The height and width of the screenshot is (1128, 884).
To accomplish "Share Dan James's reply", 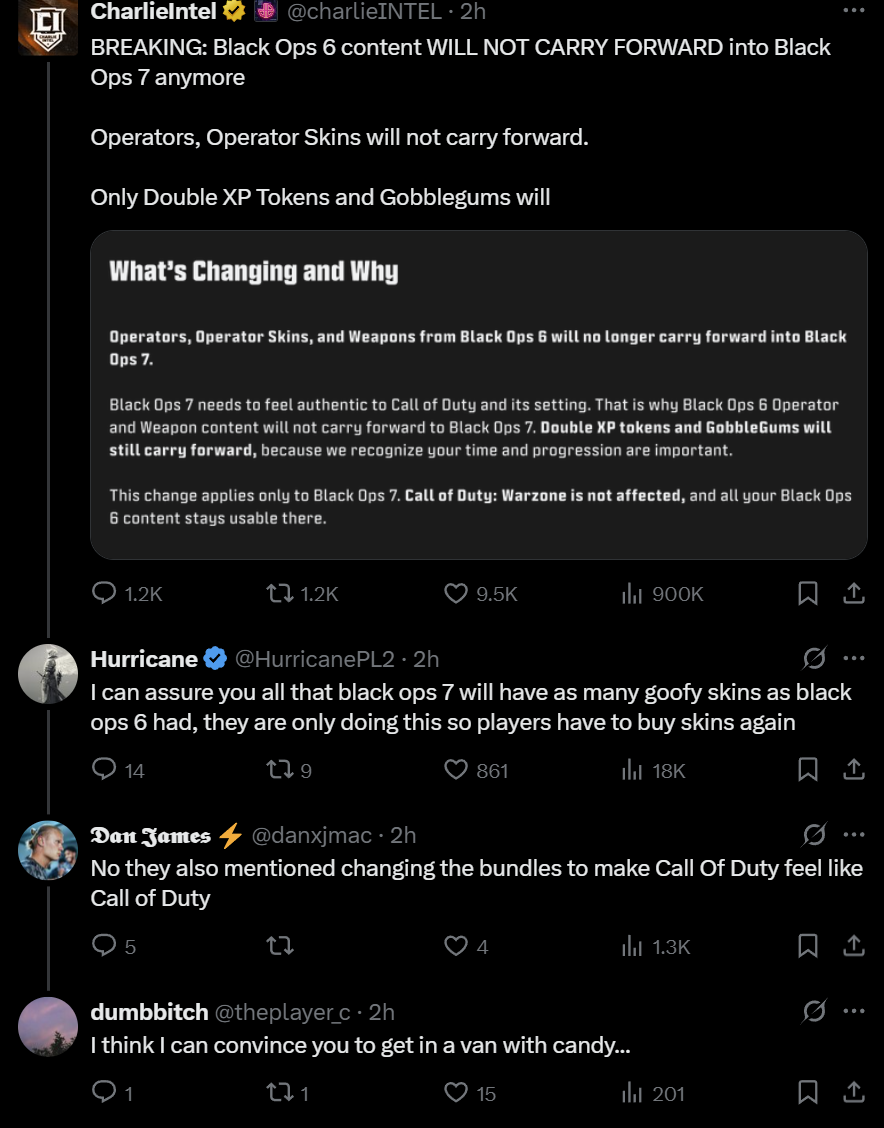I will tap(854, 945).
